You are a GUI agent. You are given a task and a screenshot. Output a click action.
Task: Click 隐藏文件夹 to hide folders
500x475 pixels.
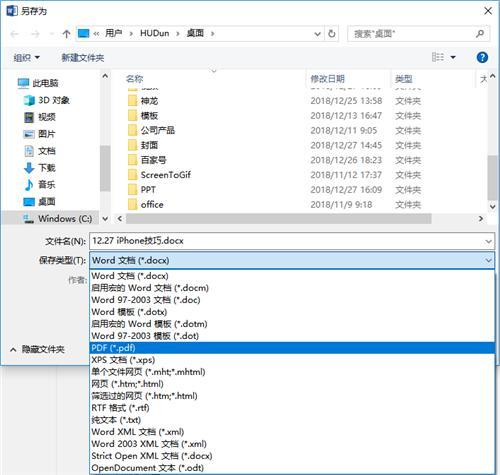pyautogui.click(x=37, y=349)
